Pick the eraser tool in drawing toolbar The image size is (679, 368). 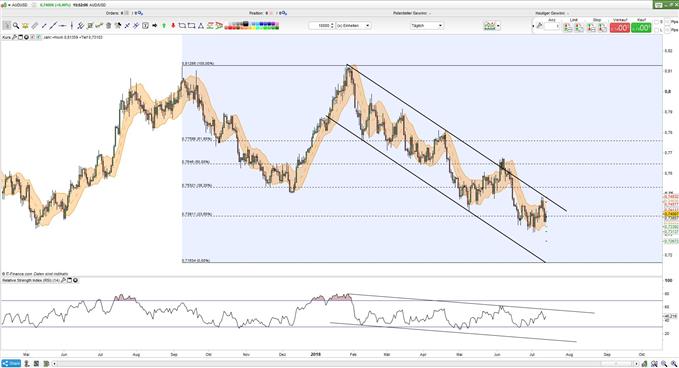[x=34, y=26]
